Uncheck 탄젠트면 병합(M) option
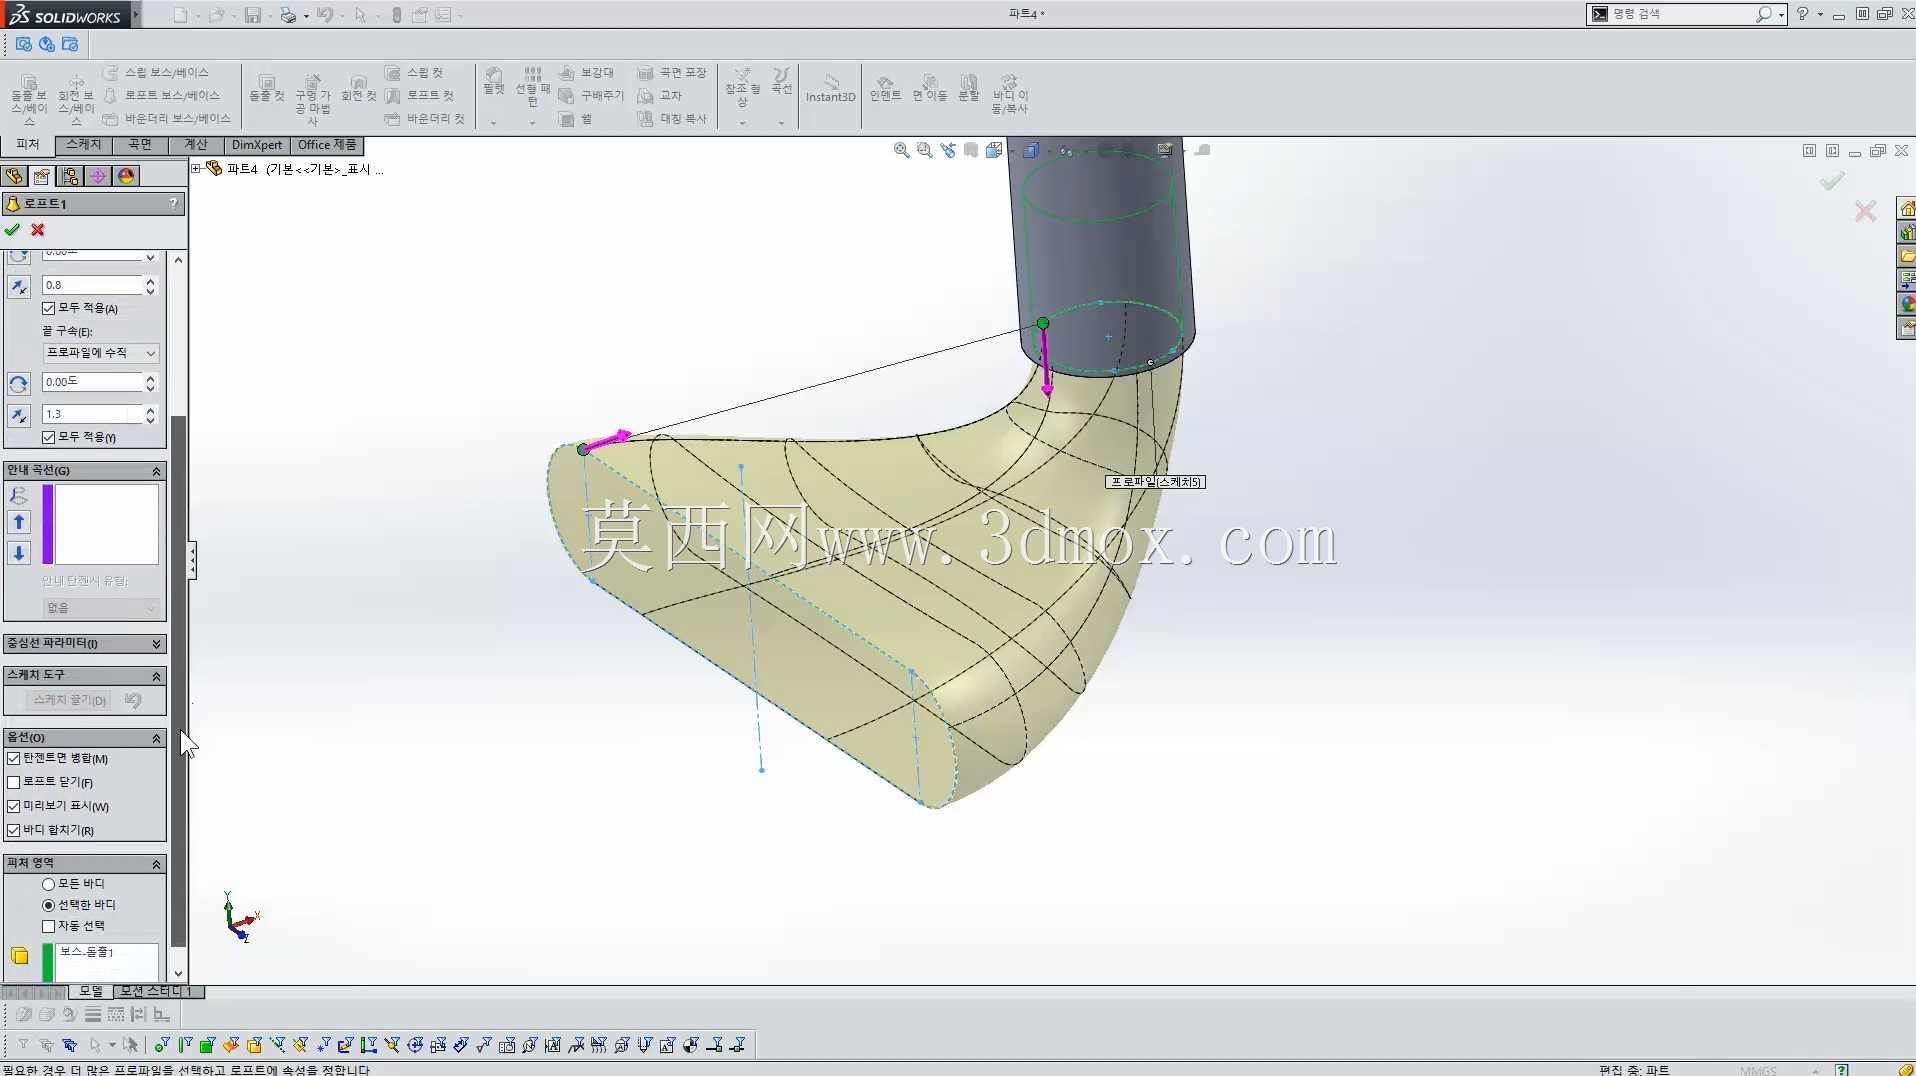1916x1076 pixels. [x=14, y=759]
